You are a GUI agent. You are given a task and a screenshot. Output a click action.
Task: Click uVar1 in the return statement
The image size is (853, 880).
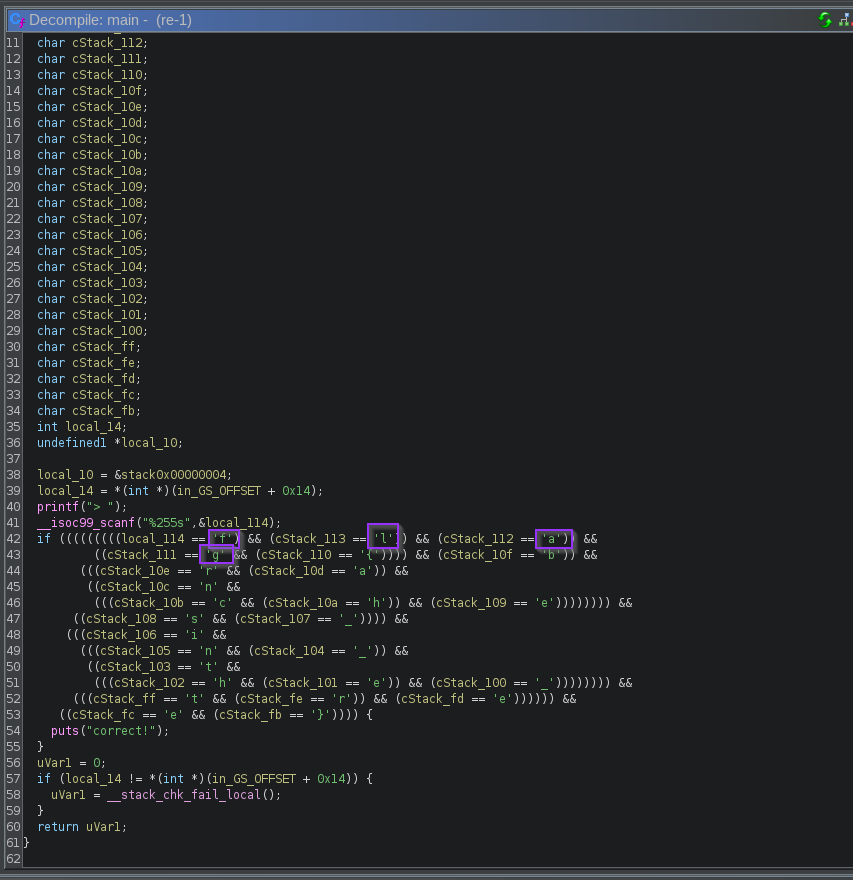click(x=105, y=827)
